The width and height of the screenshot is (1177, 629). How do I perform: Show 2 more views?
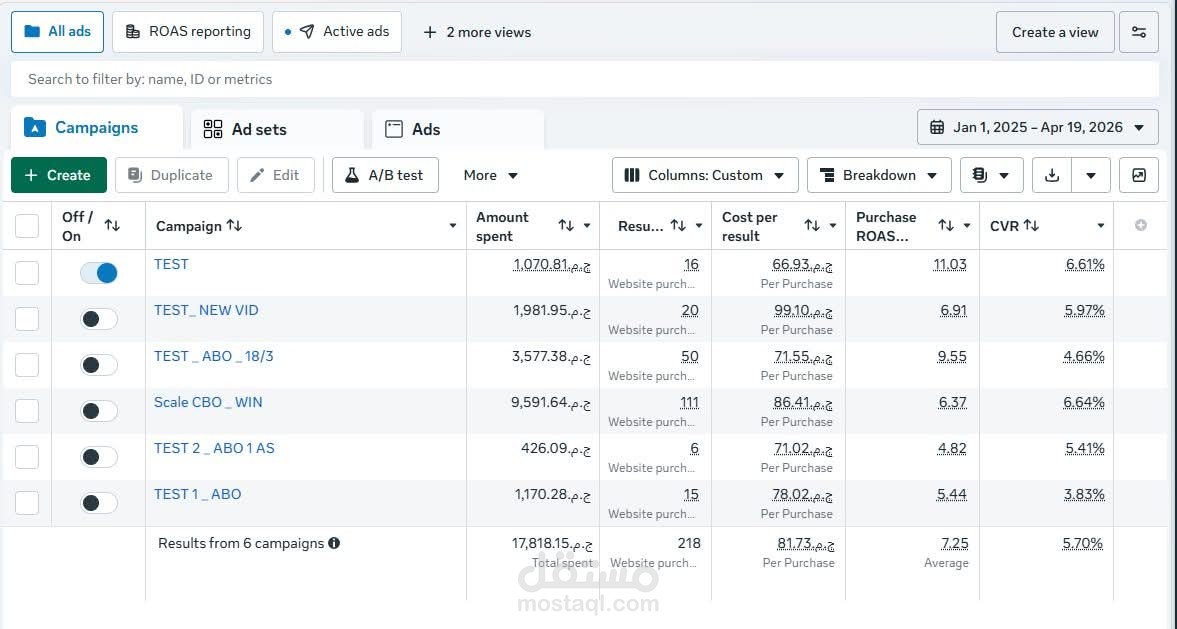477,32
